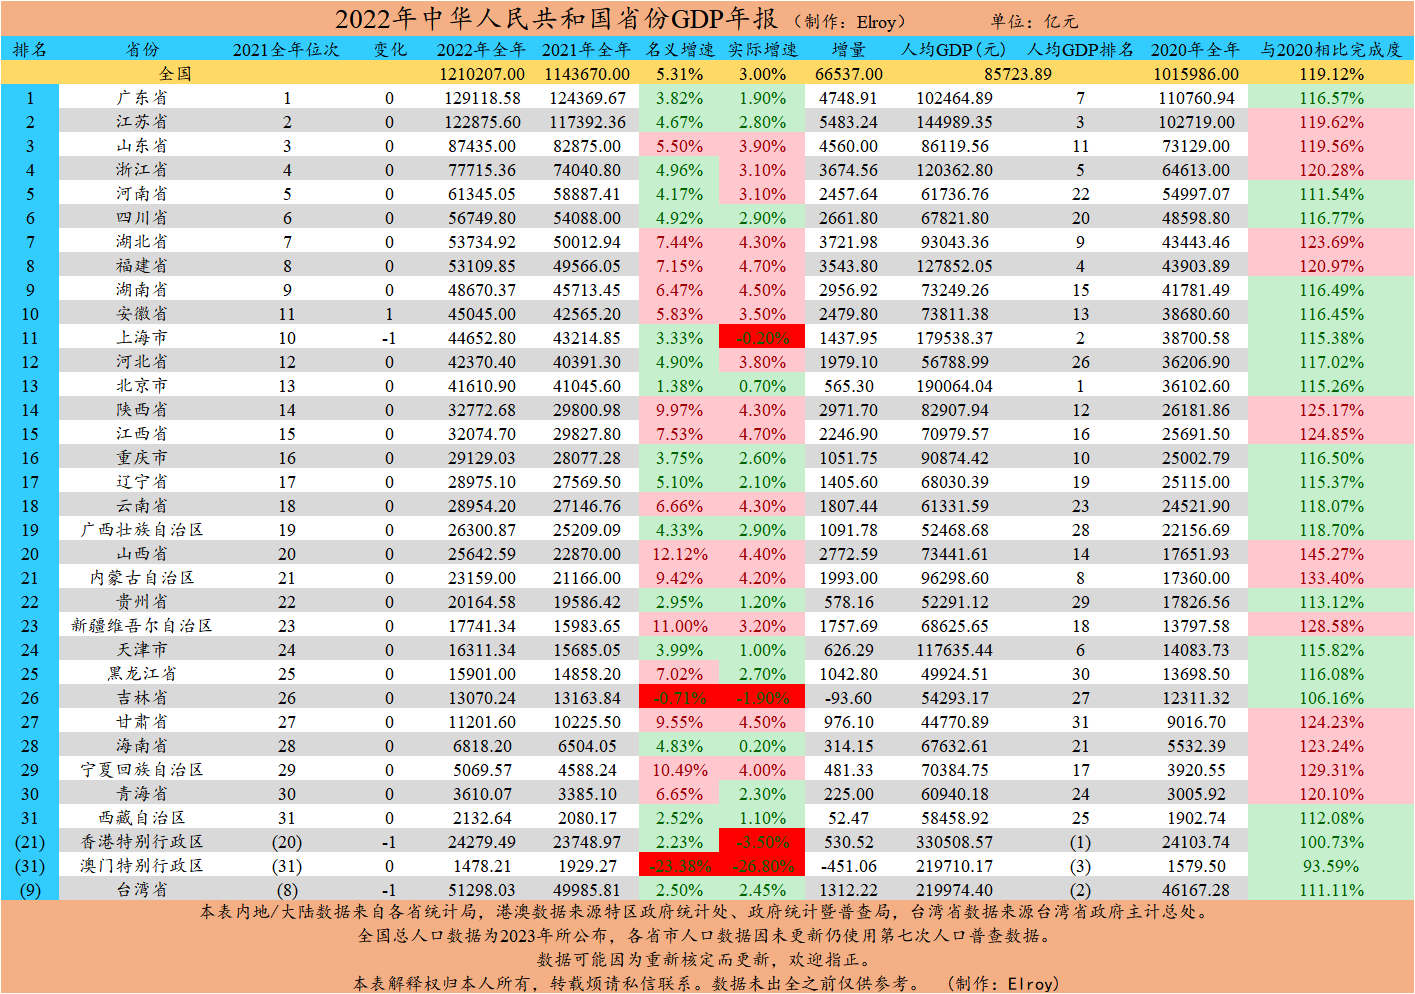Click Jilin's negative increment '-93.60'
Viewport: 1415px width, 994px height.
[x=849, y=698]
